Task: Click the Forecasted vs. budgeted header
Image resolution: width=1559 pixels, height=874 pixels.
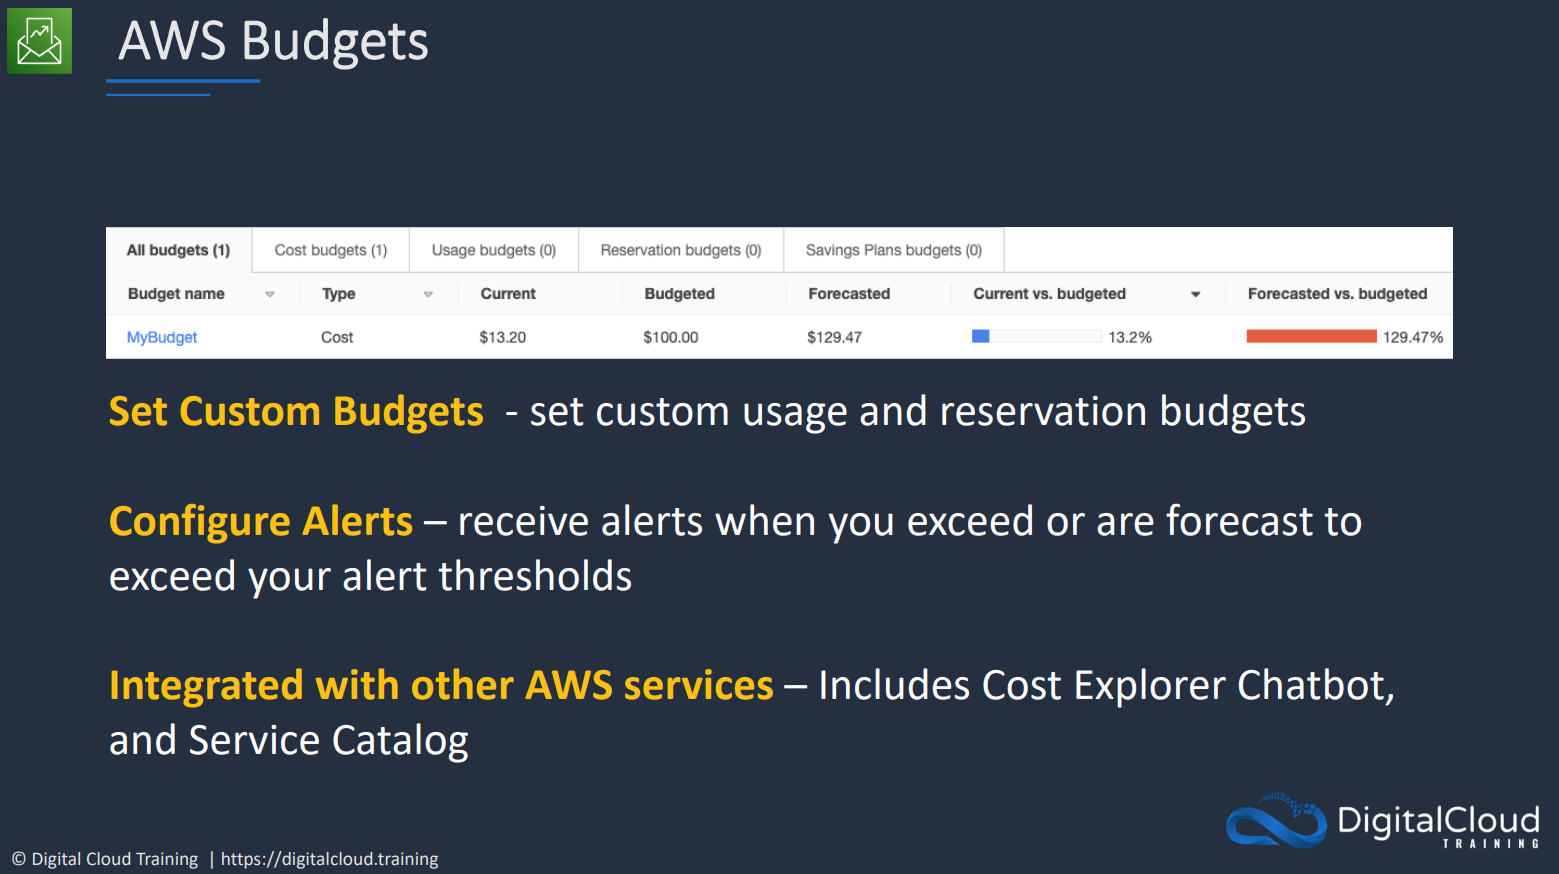Action: point(1337,294)
